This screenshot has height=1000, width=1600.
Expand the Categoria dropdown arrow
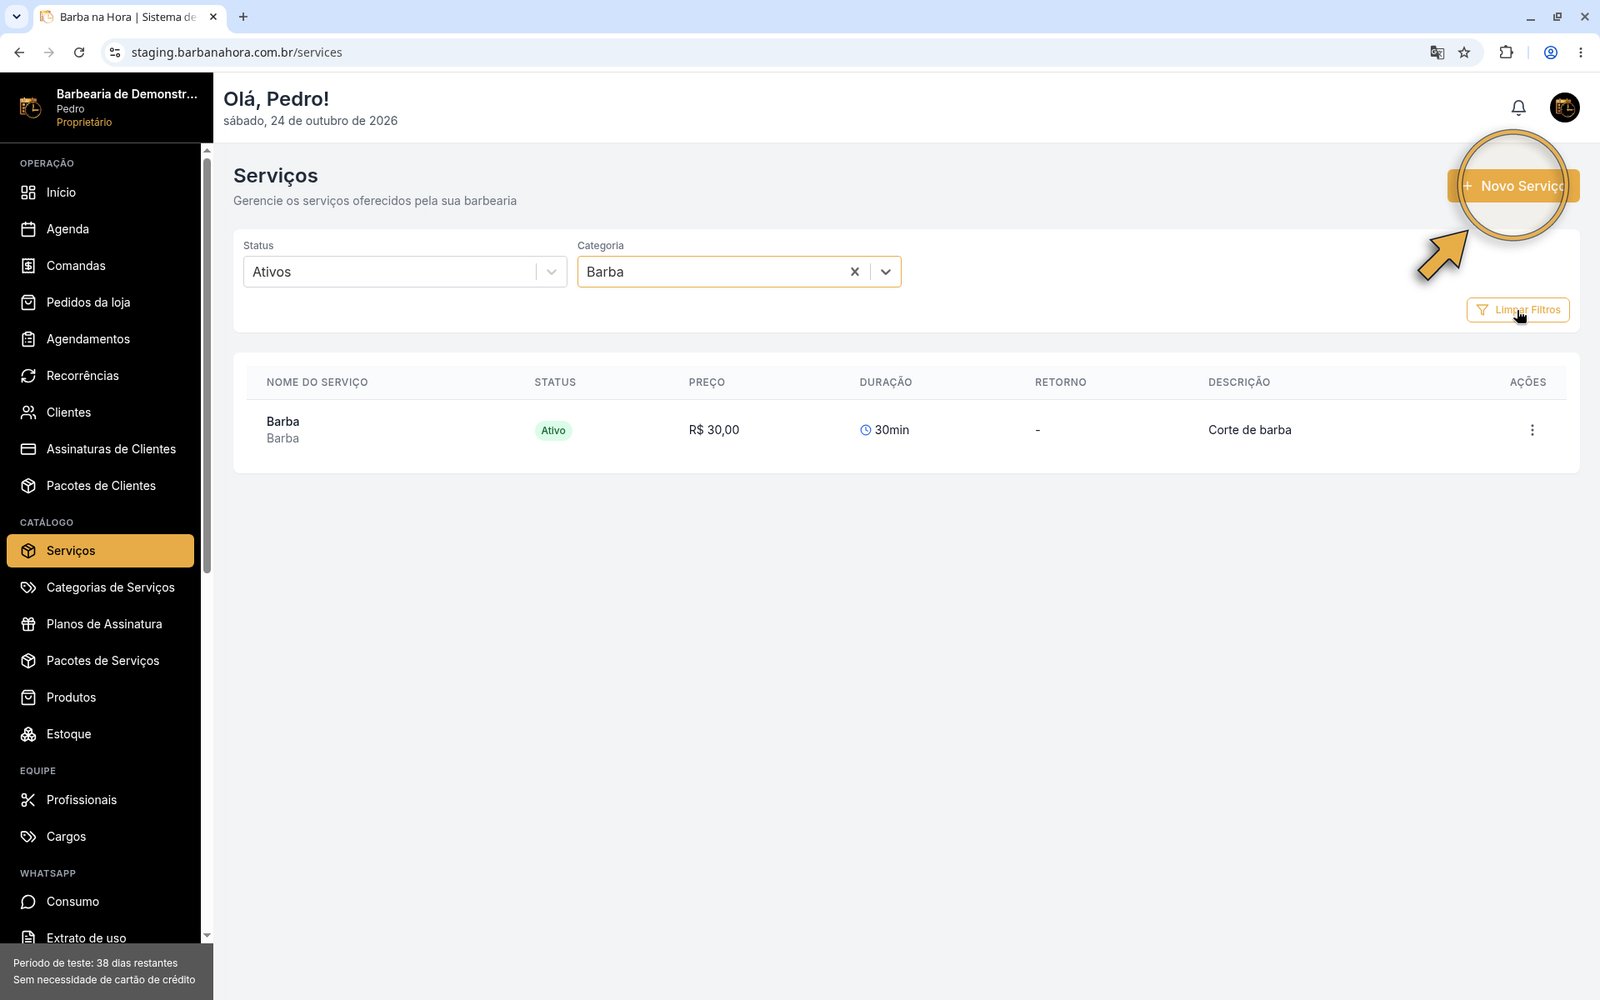(886, 272)
